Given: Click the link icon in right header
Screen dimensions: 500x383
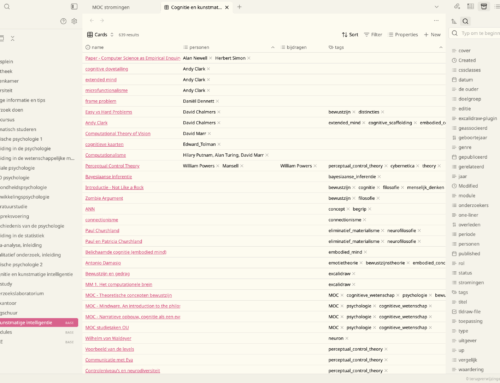Looking at the screenshot, I should (x=457, y=6).
